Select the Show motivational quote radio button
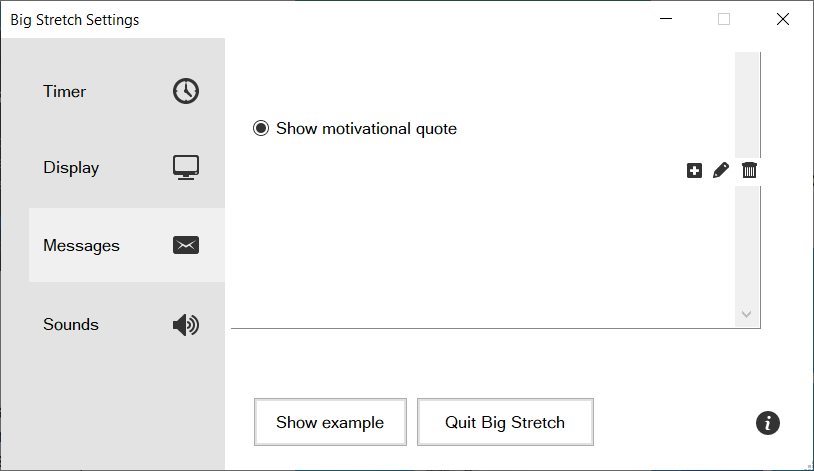This screenshot has width=814, height=471. pos(261,128)
